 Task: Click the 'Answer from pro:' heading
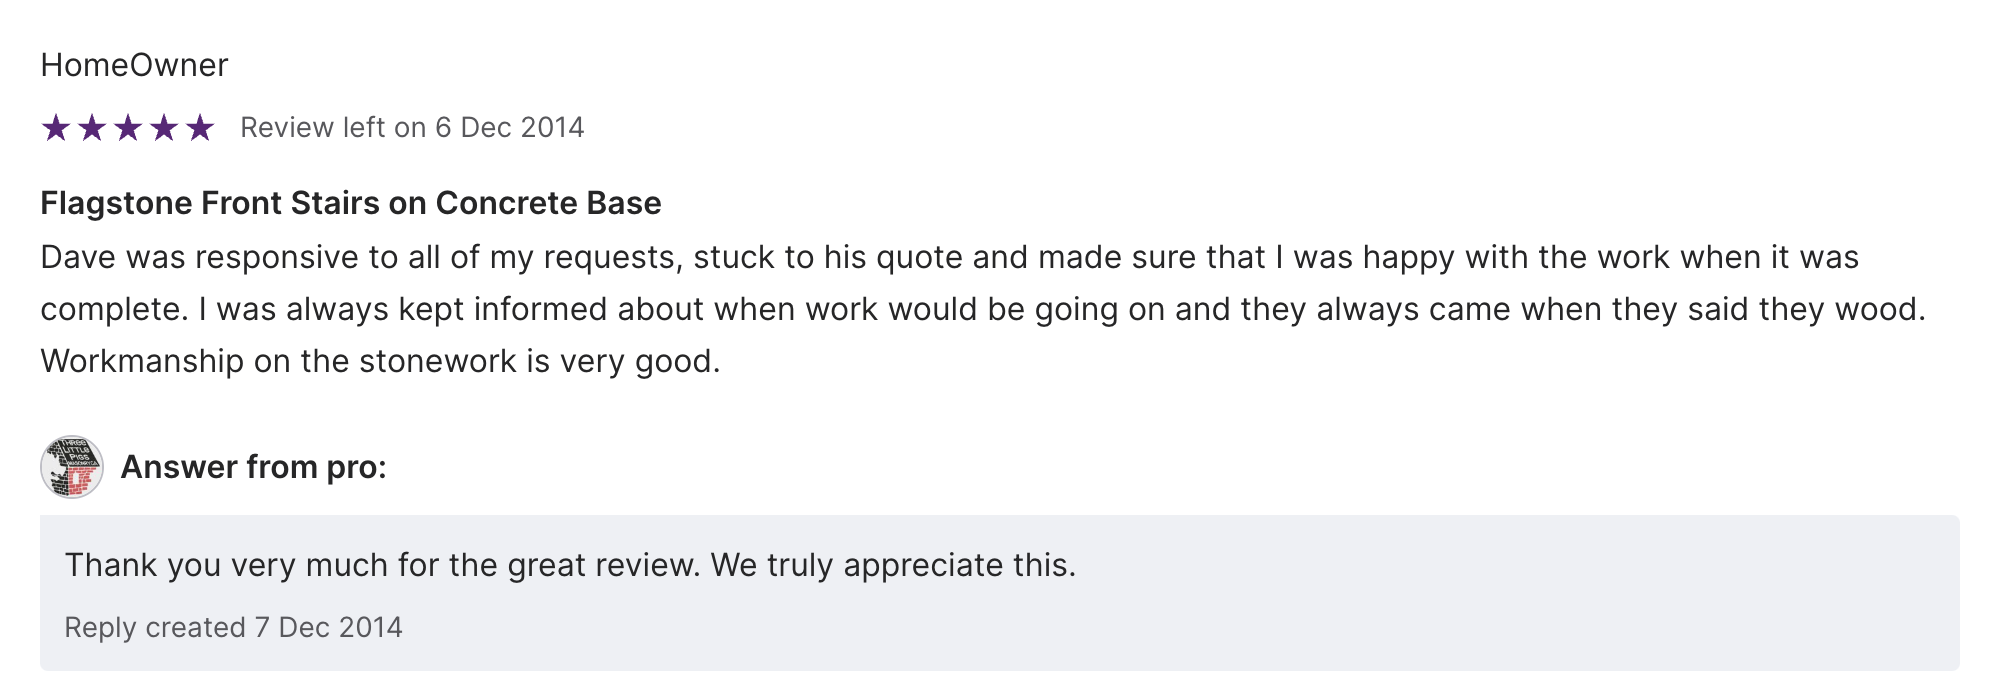[x=253, y=467]
